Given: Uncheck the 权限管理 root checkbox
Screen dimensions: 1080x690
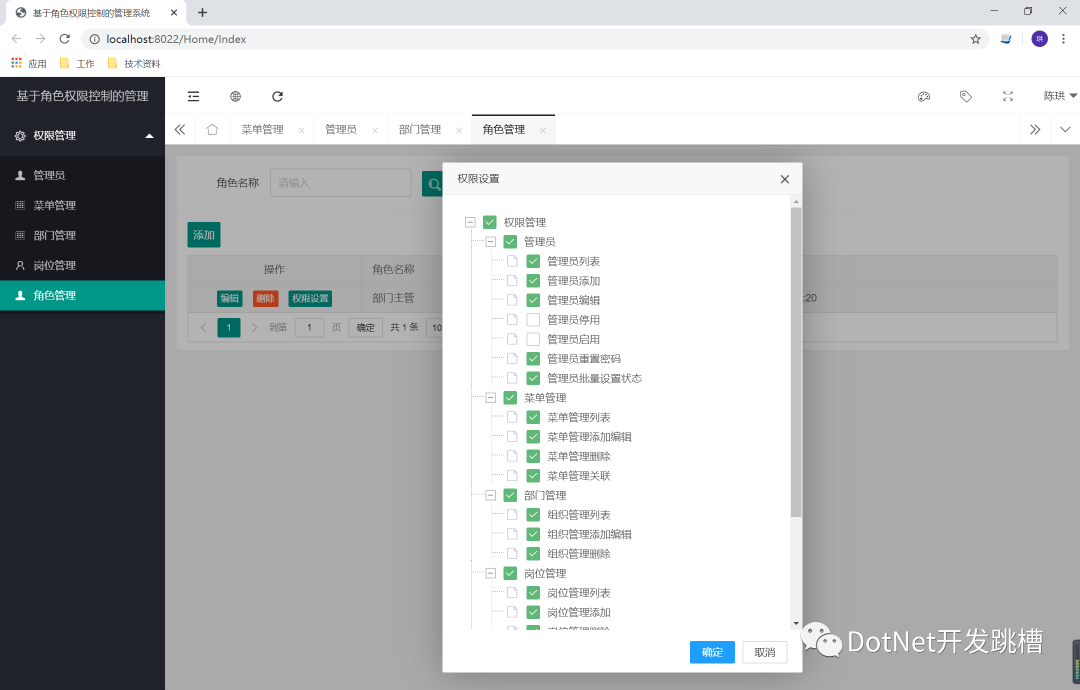Looking at the screenshot, I should click(x=490, y=222).
